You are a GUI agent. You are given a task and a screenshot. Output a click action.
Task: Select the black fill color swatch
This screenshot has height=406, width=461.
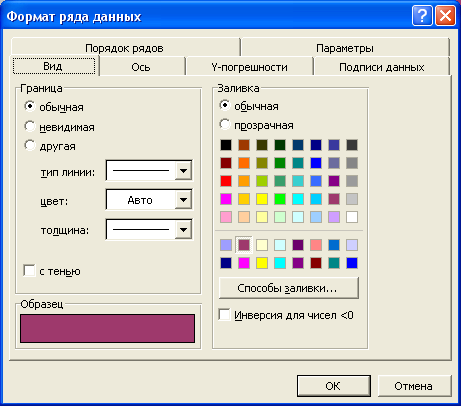[x=226, y=145]
